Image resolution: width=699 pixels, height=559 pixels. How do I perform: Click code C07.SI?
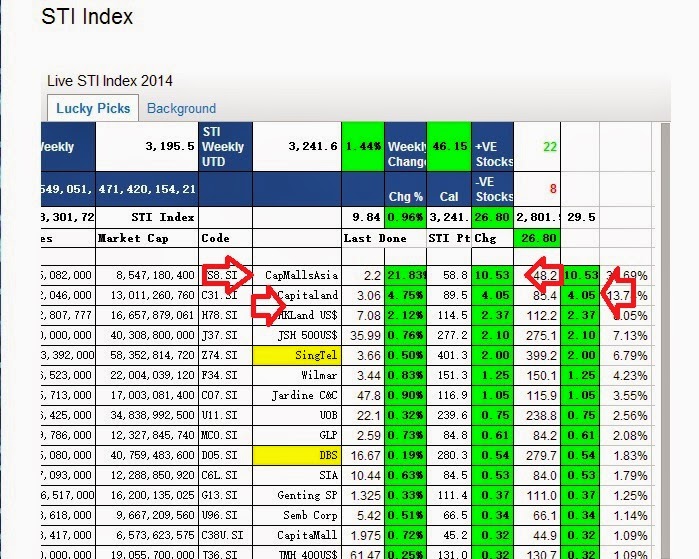(x=219, y=395)
